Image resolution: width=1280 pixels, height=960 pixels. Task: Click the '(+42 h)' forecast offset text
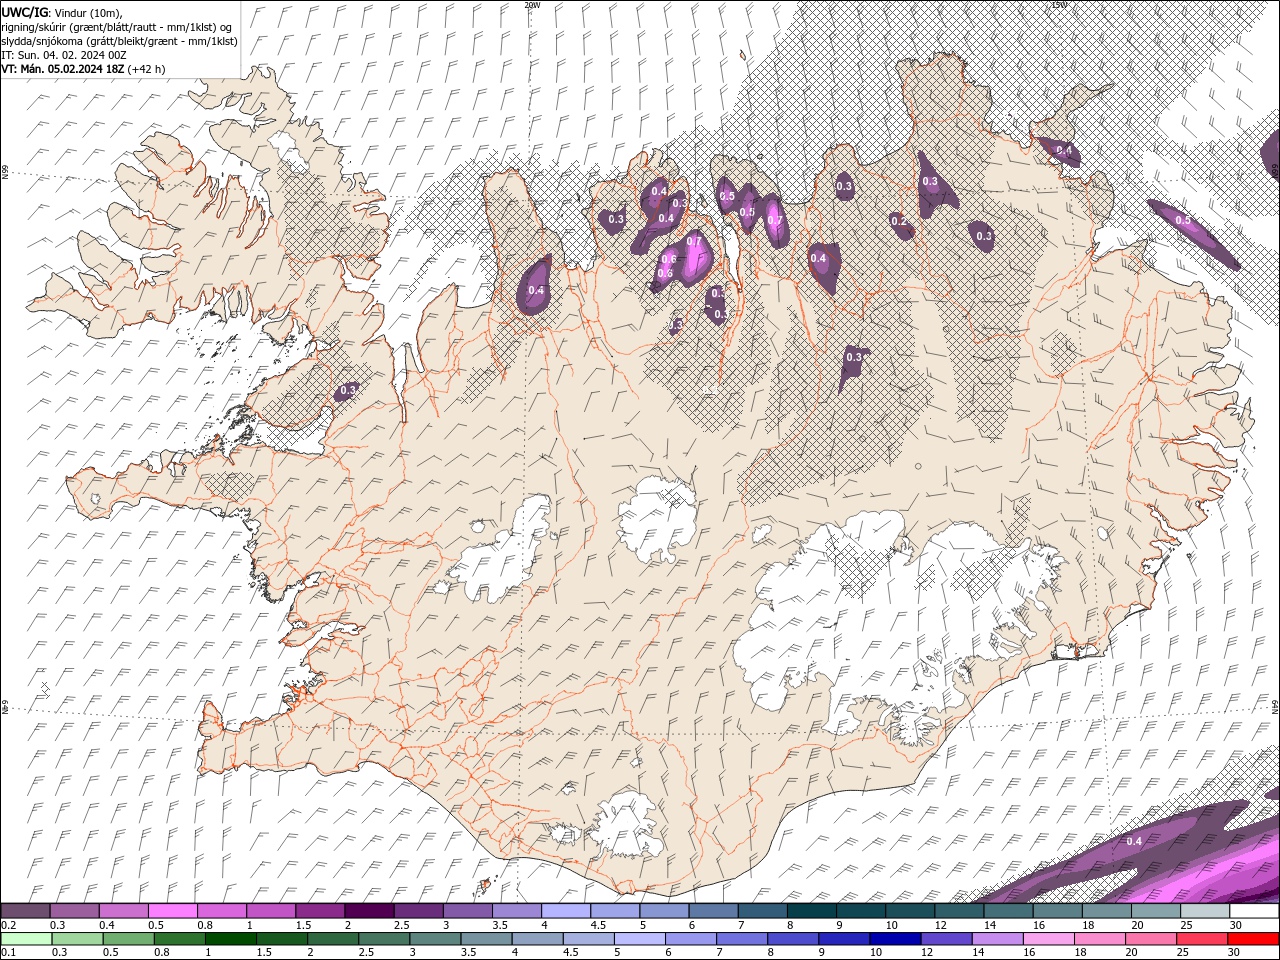point(147,69)
